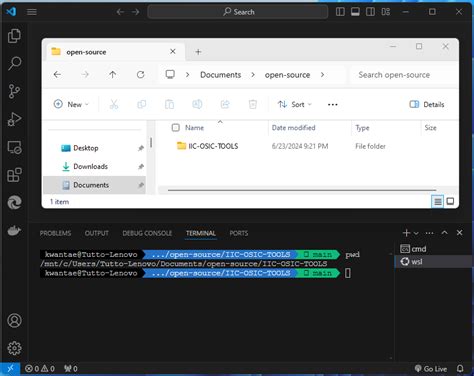This screenshot has width=474, height=376.
Task: Expand chevron before Documents in address bar
Action: coord(187,75)
